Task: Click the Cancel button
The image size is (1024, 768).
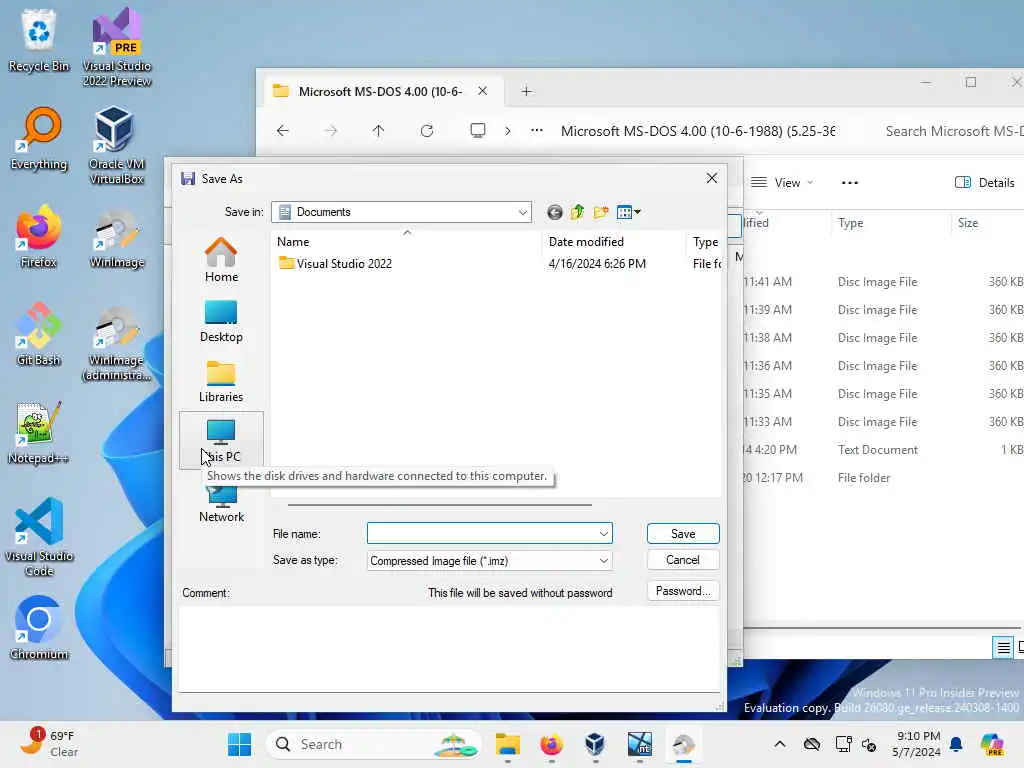Action: click(683, 560)
